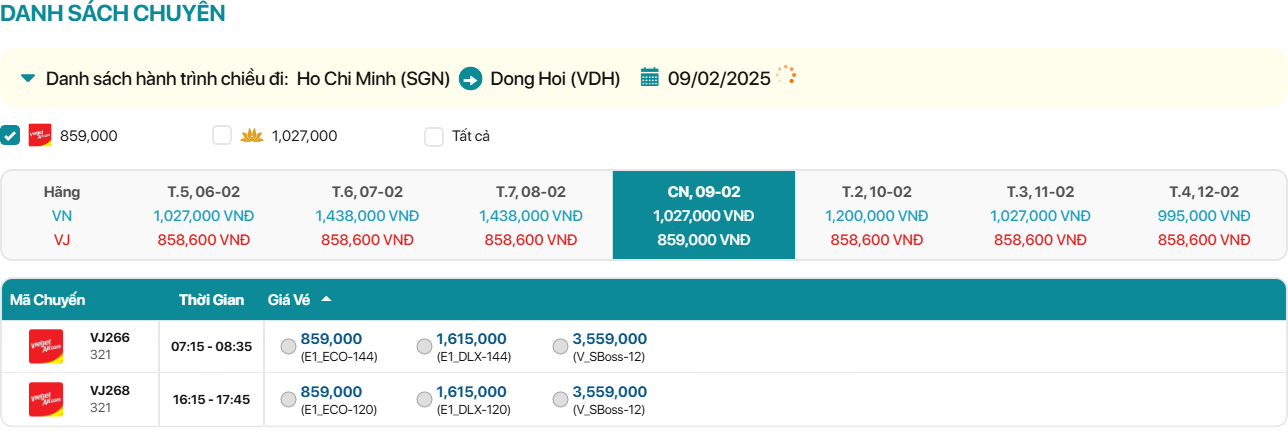Viewport: 1288px width, 444px height.
Task: Click the Vietjet logo on flight VJ266
Action: (x=46, y=346)
